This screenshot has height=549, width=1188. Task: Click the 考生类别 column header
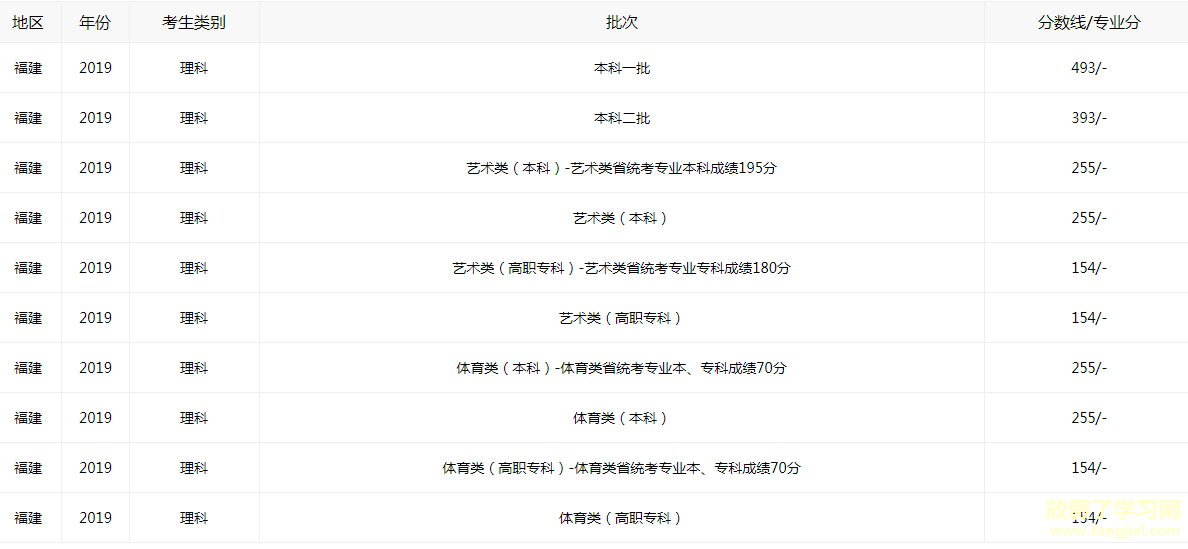[x=194, y=23]
